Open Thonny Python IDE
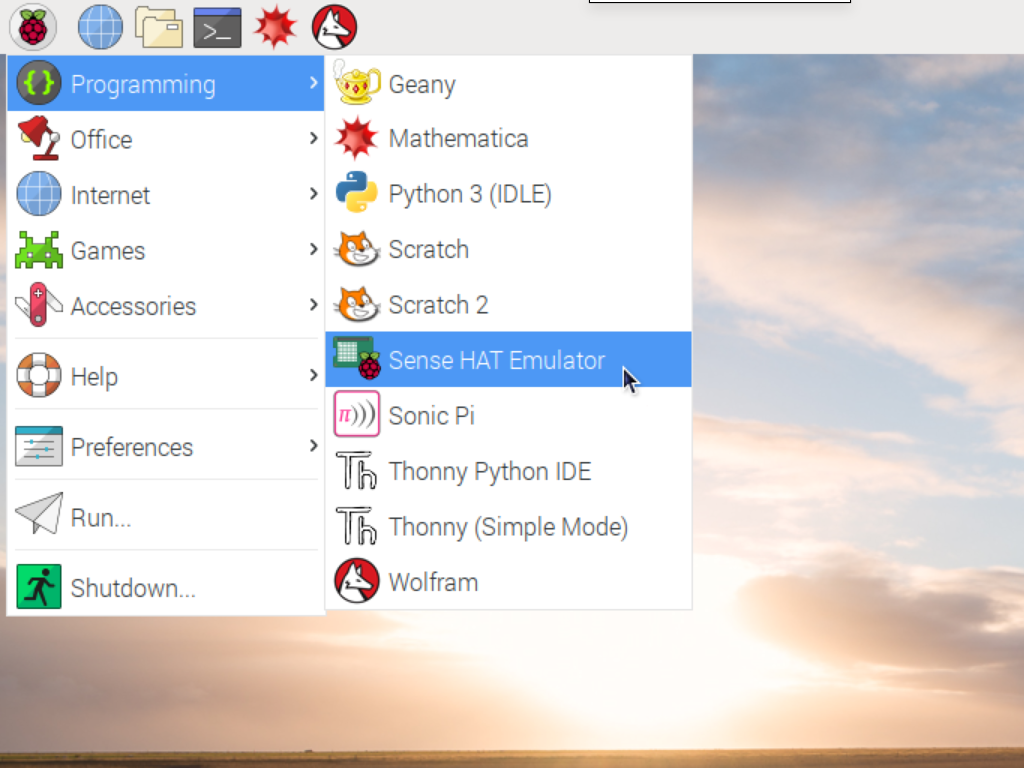 pos(509,470)
